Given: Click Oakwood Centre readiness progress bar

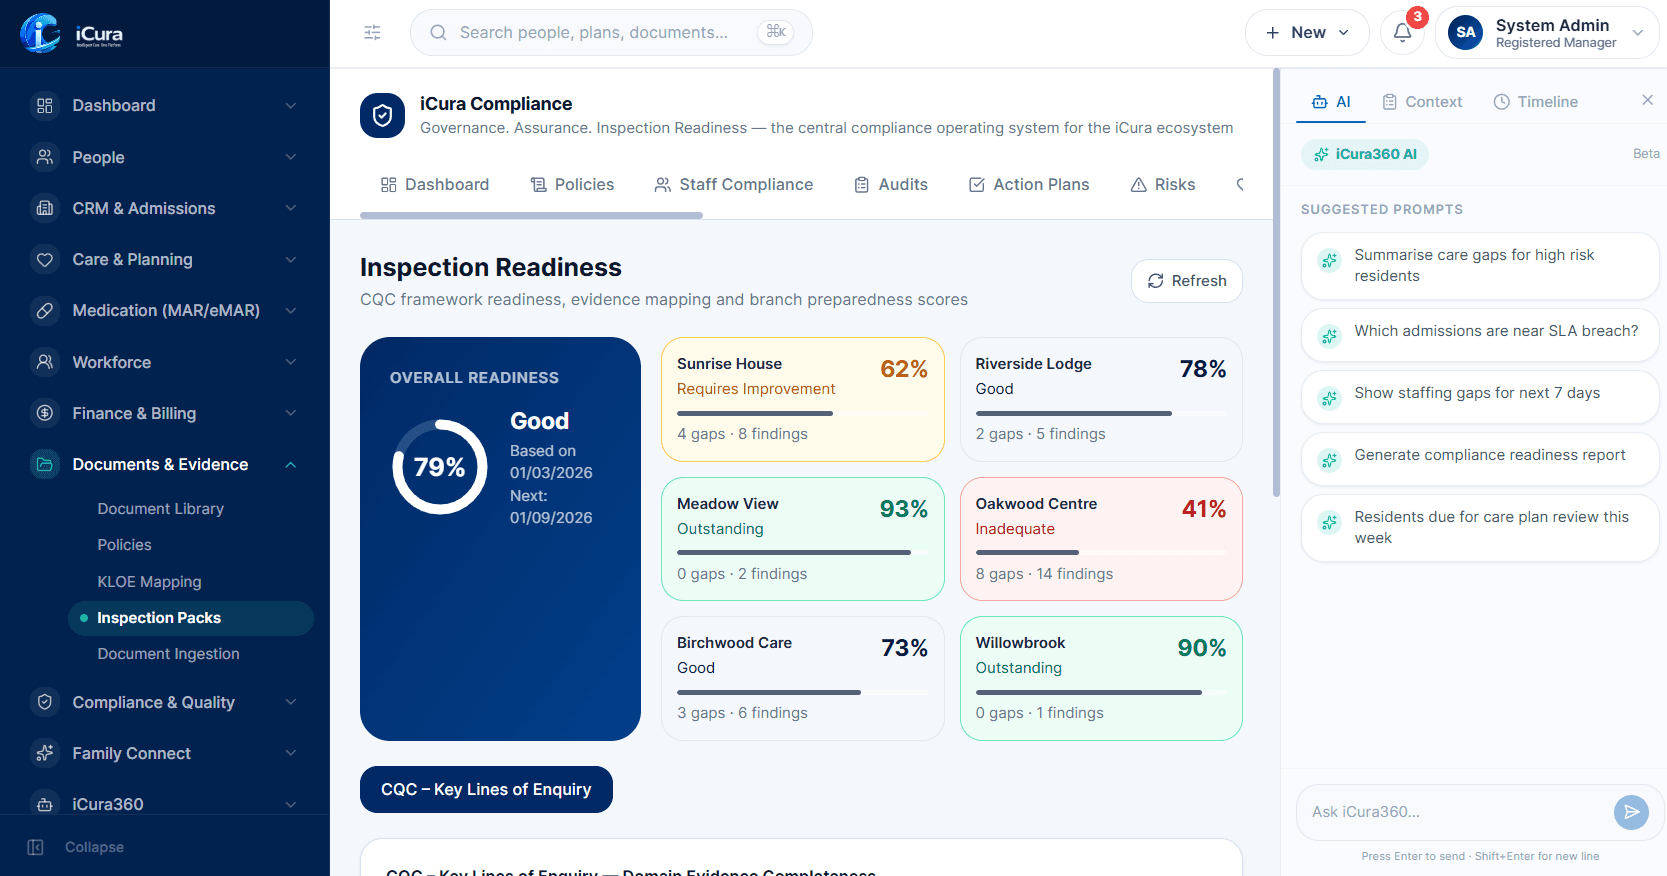Looking at the screenshot, I should [x=1101, y=552].
